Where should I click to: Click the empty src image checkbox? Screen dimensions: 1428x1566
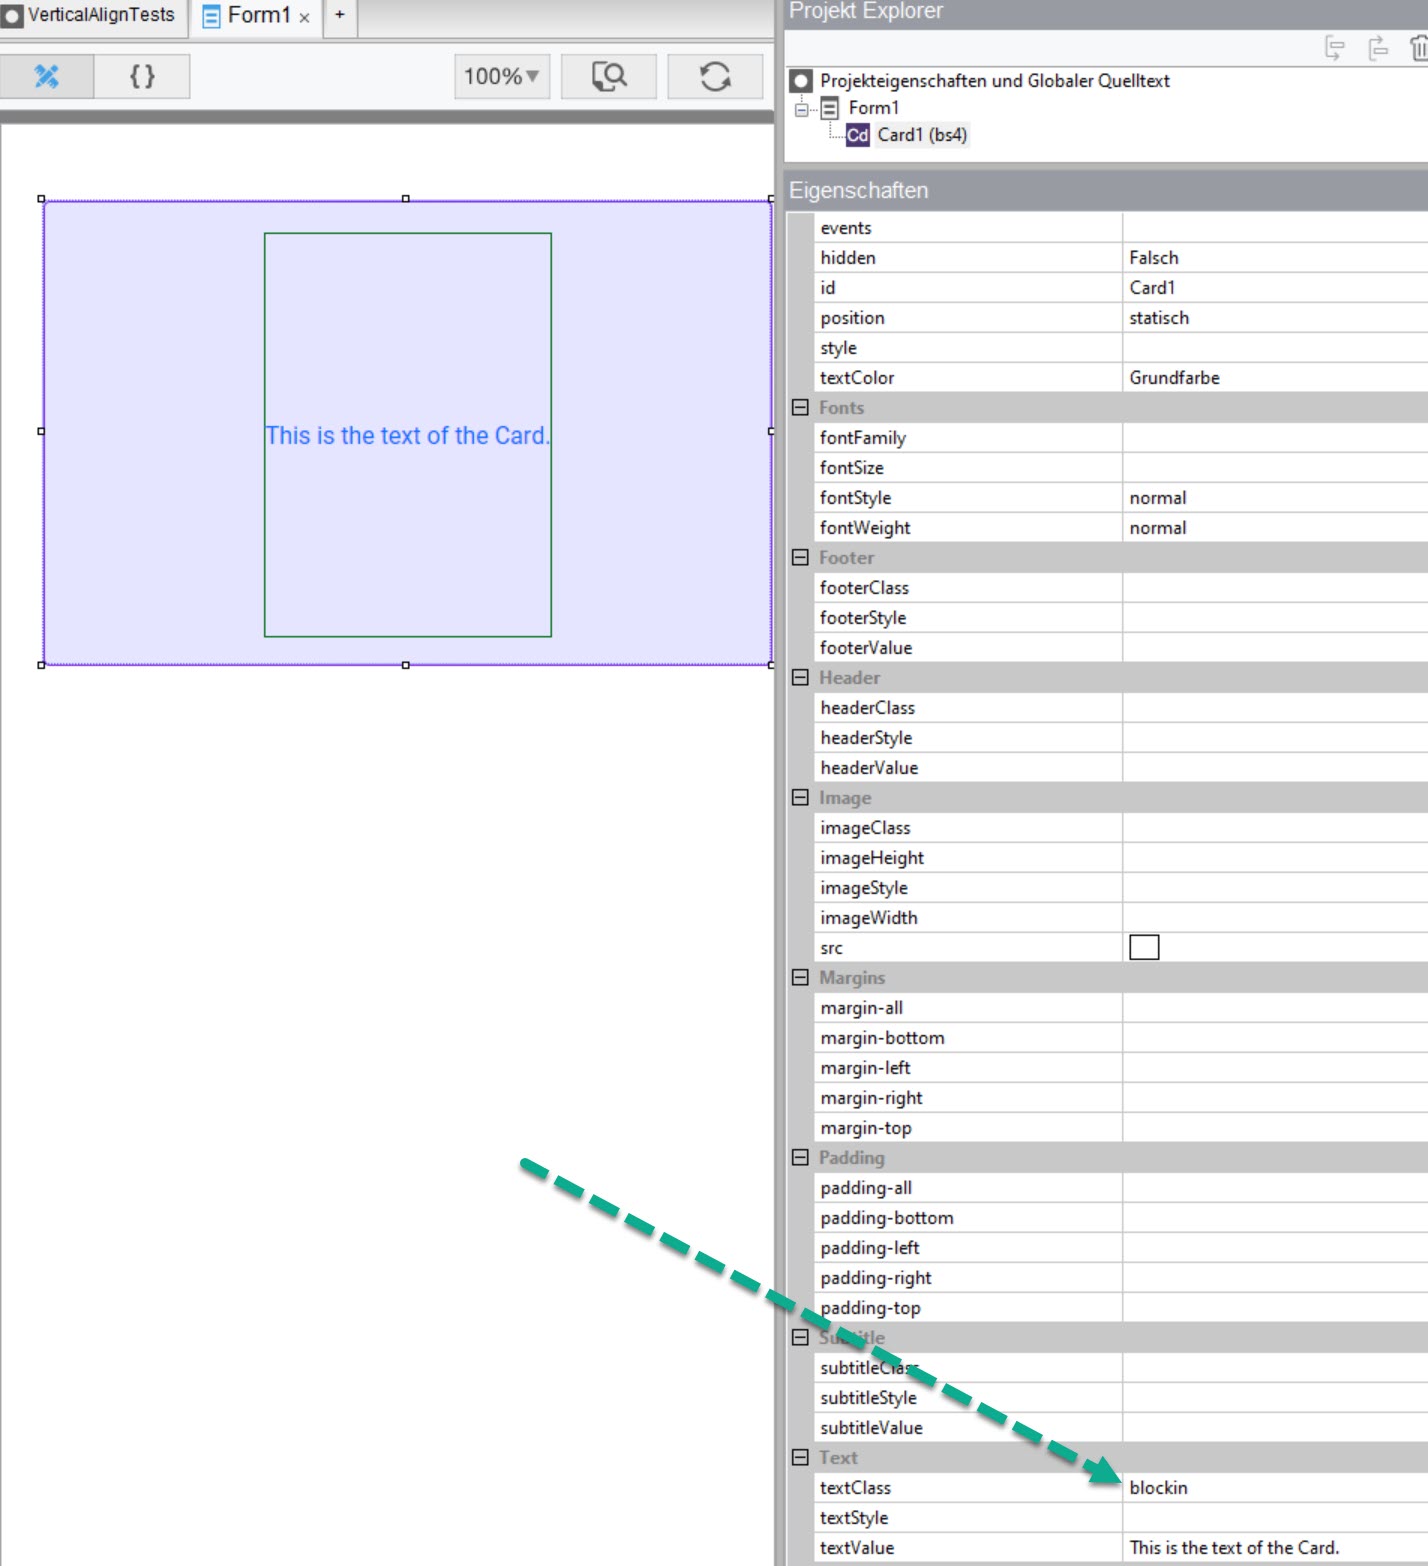click(x=1144, y=945)
